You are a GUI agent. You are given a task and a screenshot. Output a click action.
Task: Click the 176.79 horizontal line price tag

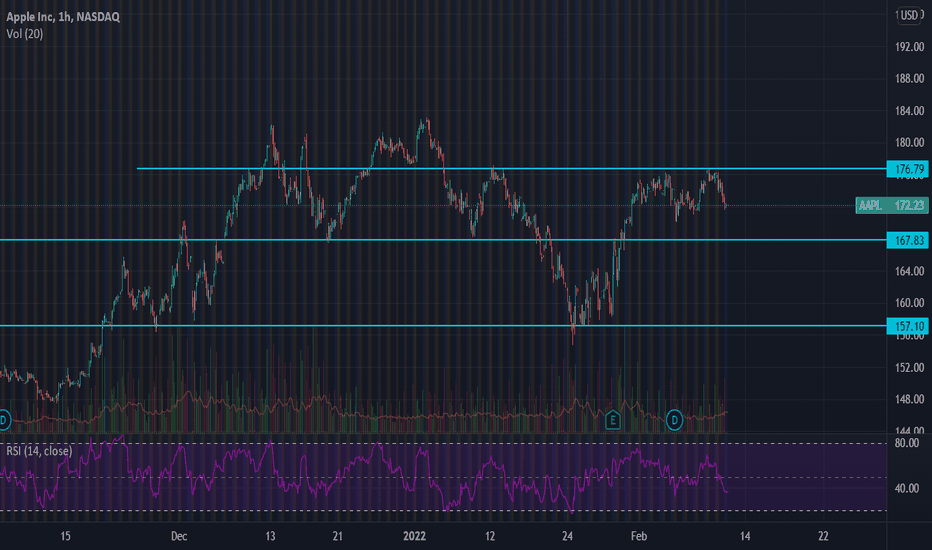(x=908, y=169)
